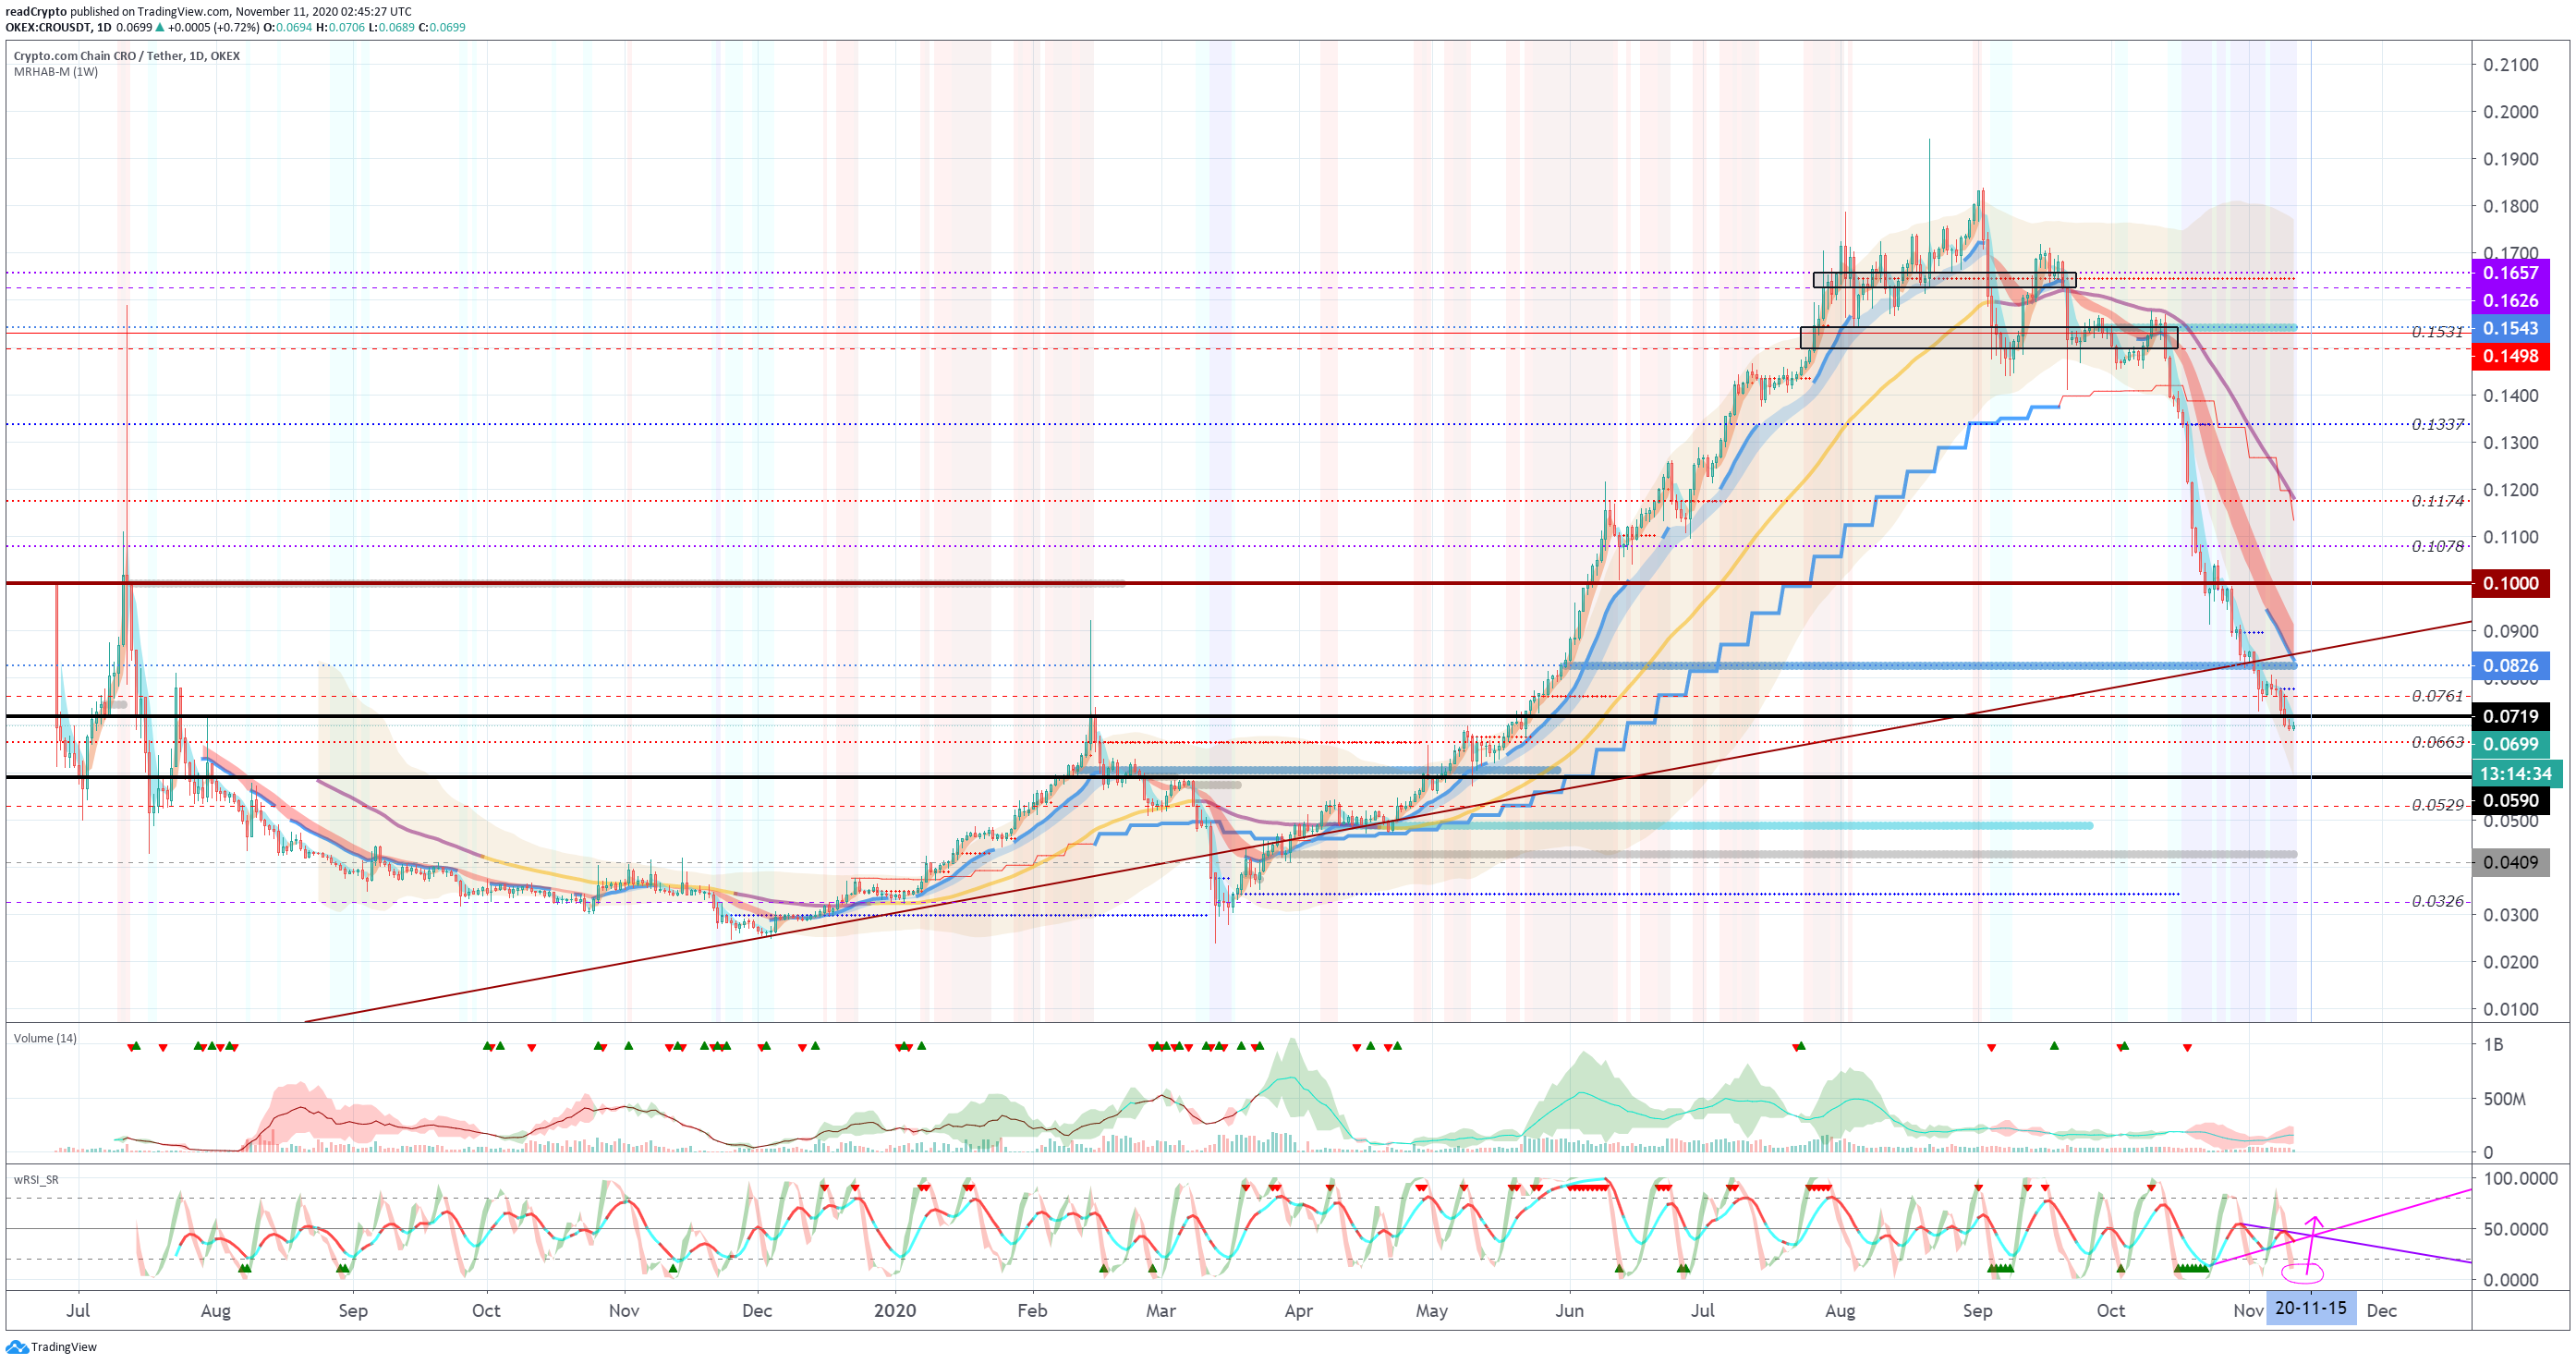Click the gray 0.0409 price label

2510,862
